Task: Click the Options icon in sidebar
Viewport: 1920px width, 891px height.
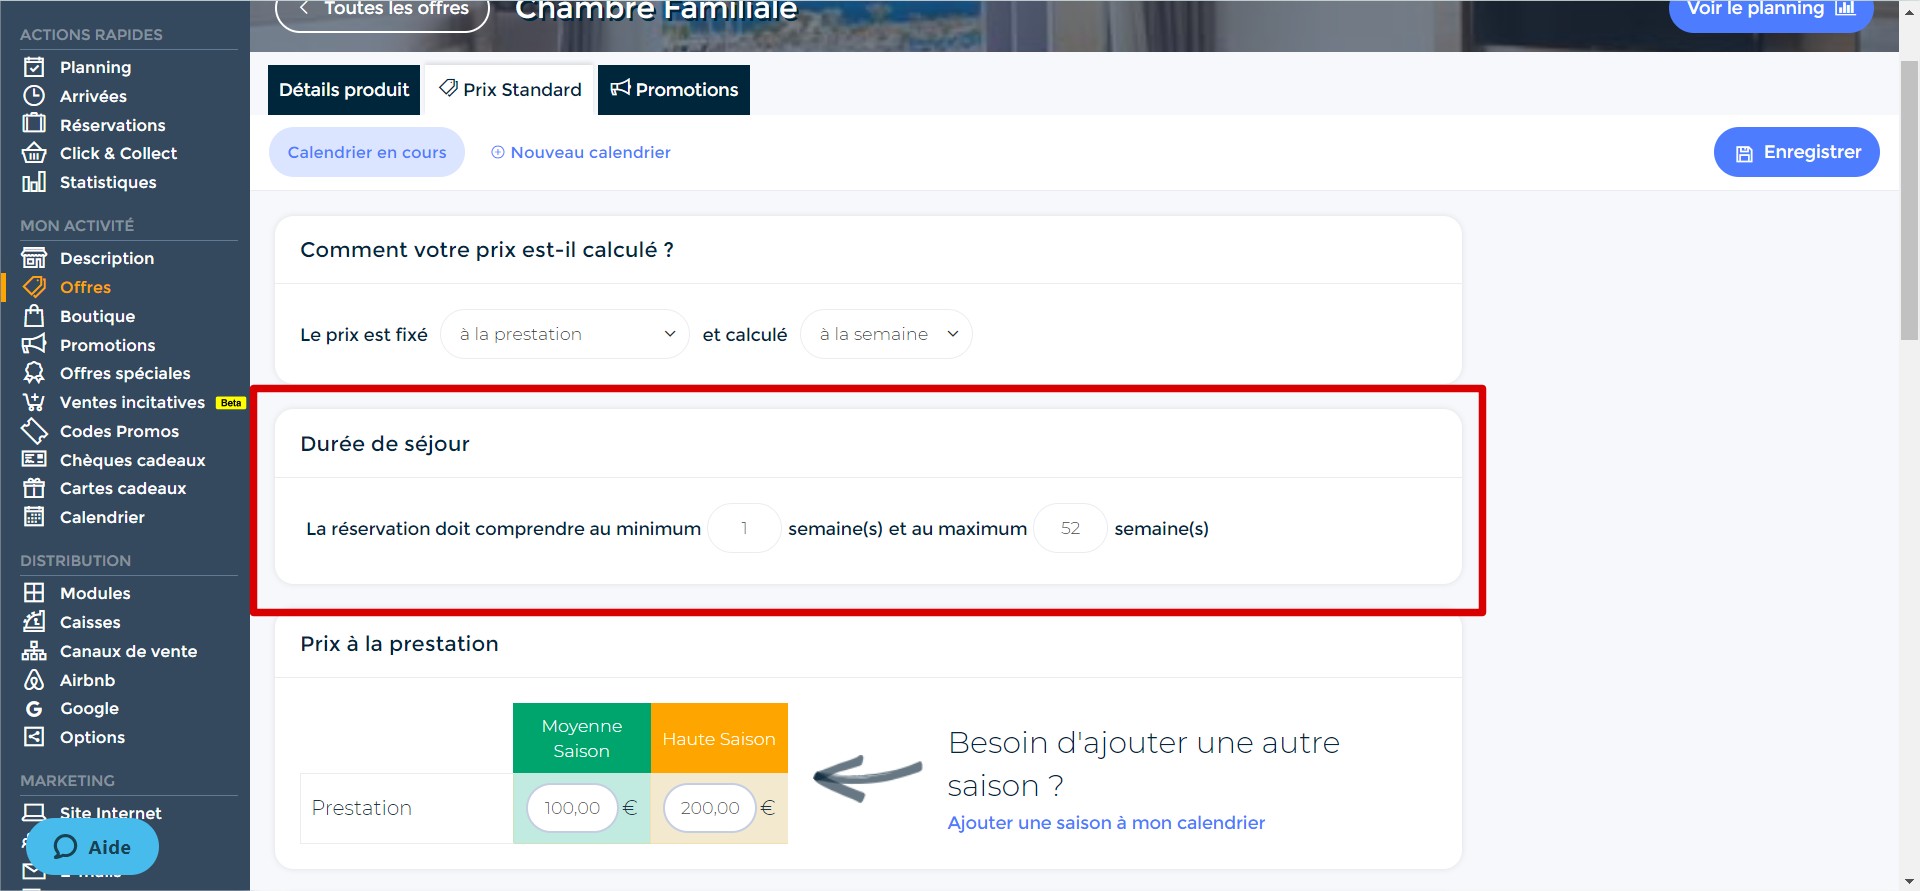Action: click(34, 737)
